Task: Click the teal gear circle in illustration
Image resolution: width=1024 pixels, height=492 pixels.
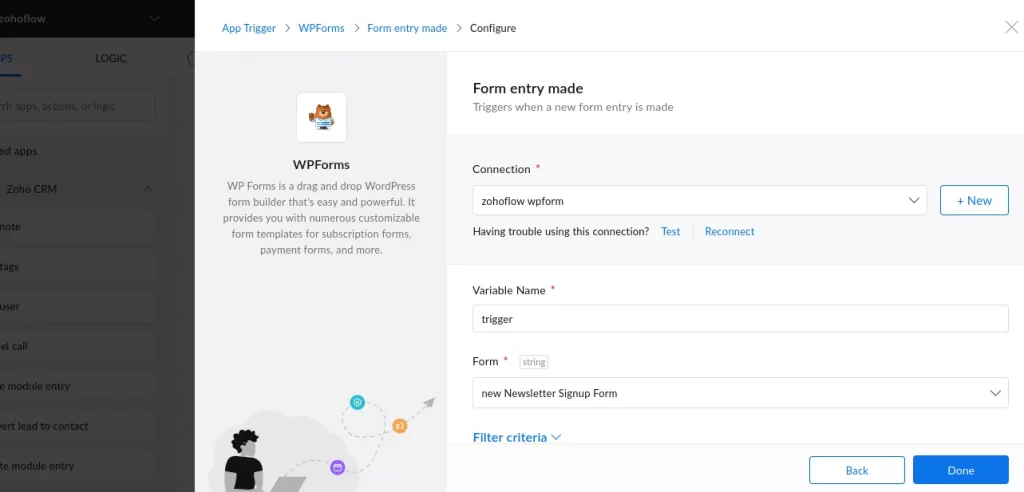Action: (x=357, y=402)
